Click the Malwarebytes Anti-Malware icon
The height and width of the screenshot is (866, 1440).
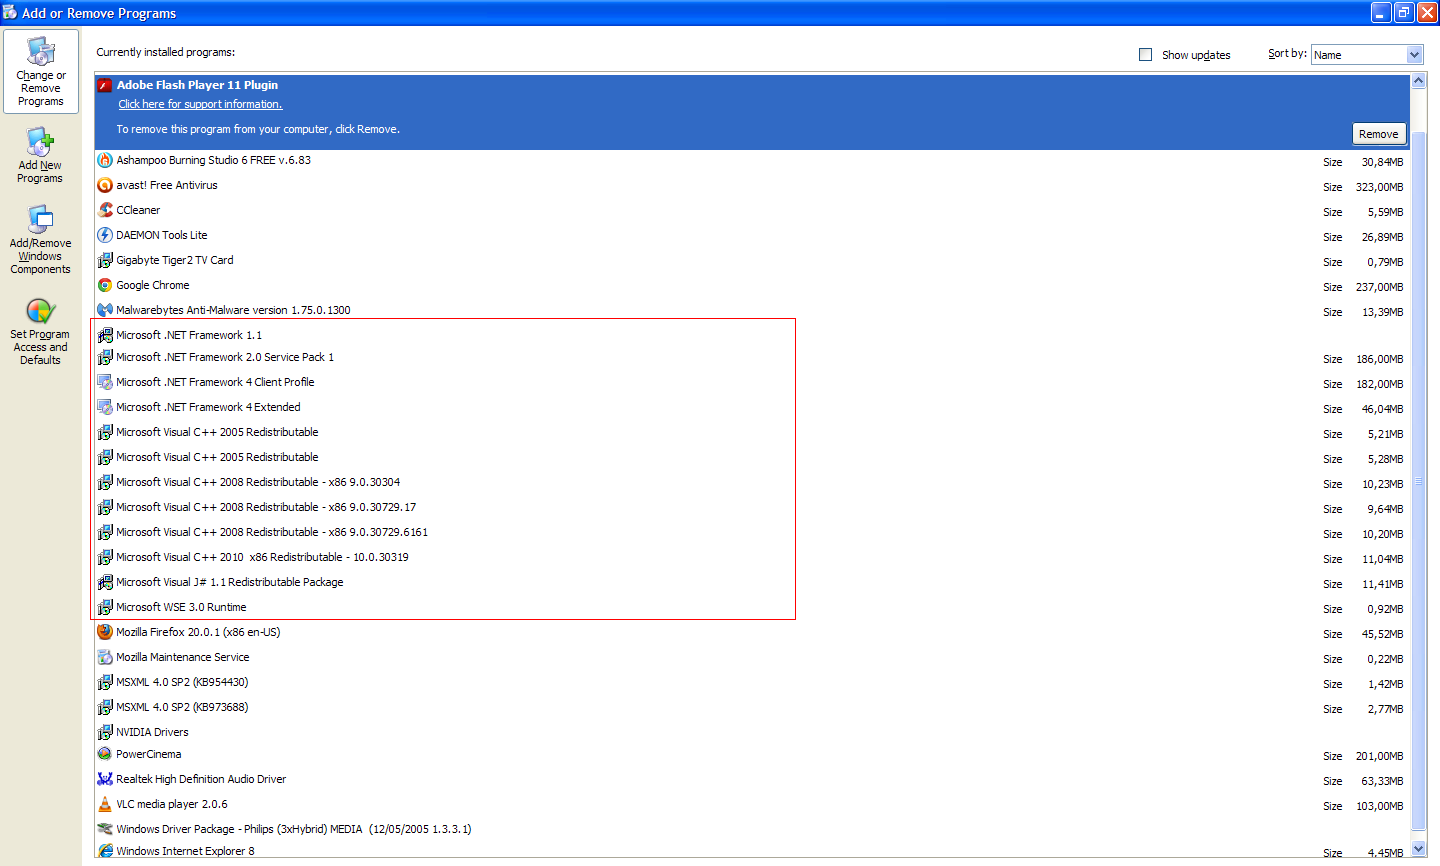tap(105, 310)
